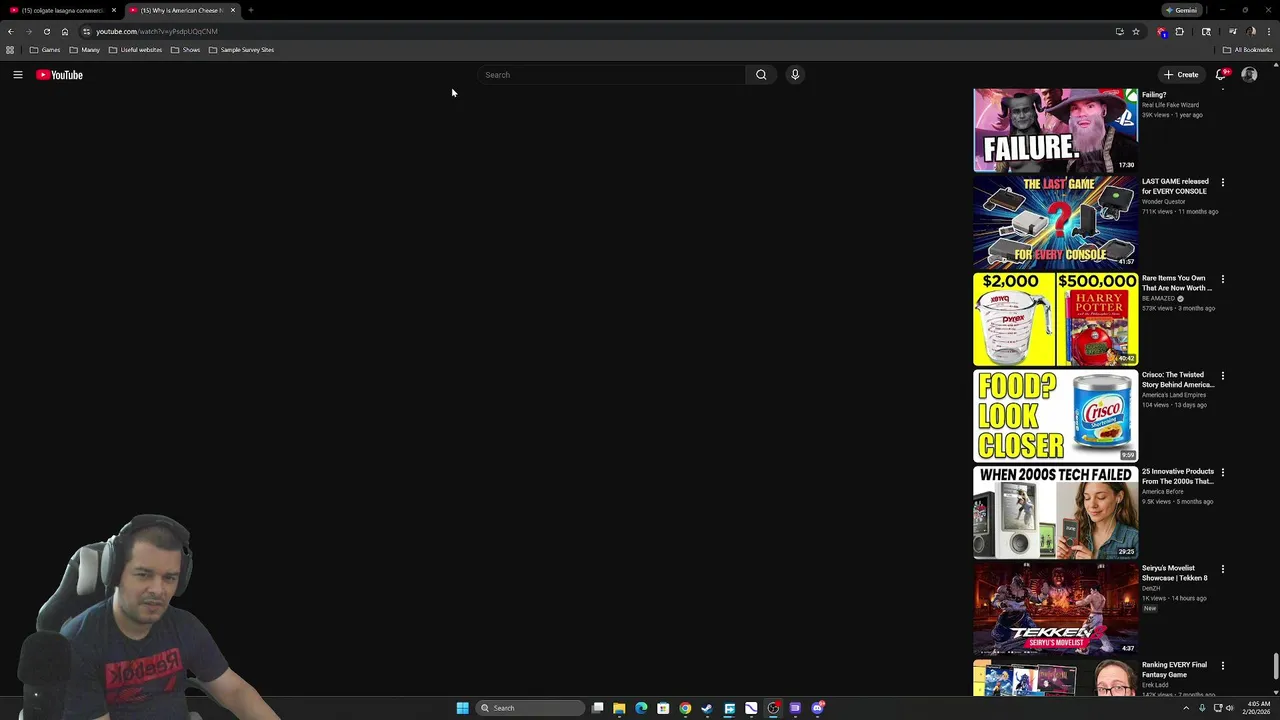The width and height of the screenshot is (1280, 720).
Task: Open Wonder Questor channel name
Action: point(1163,202)
